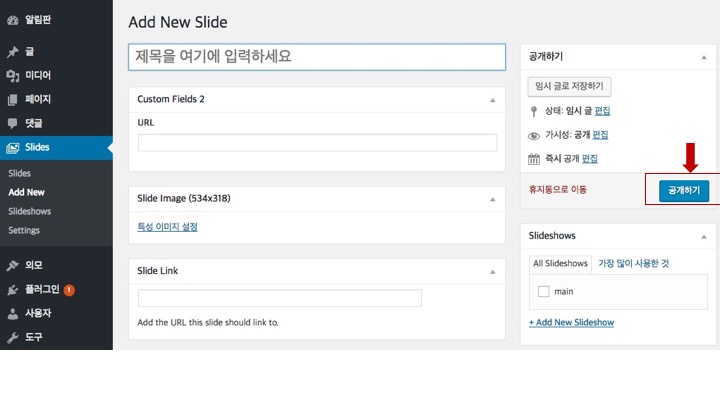Image resolution: width=720 pixels, height=405 pixels.
Task: Click the blue 공개하기 publish button
Action: pos(684,191)
